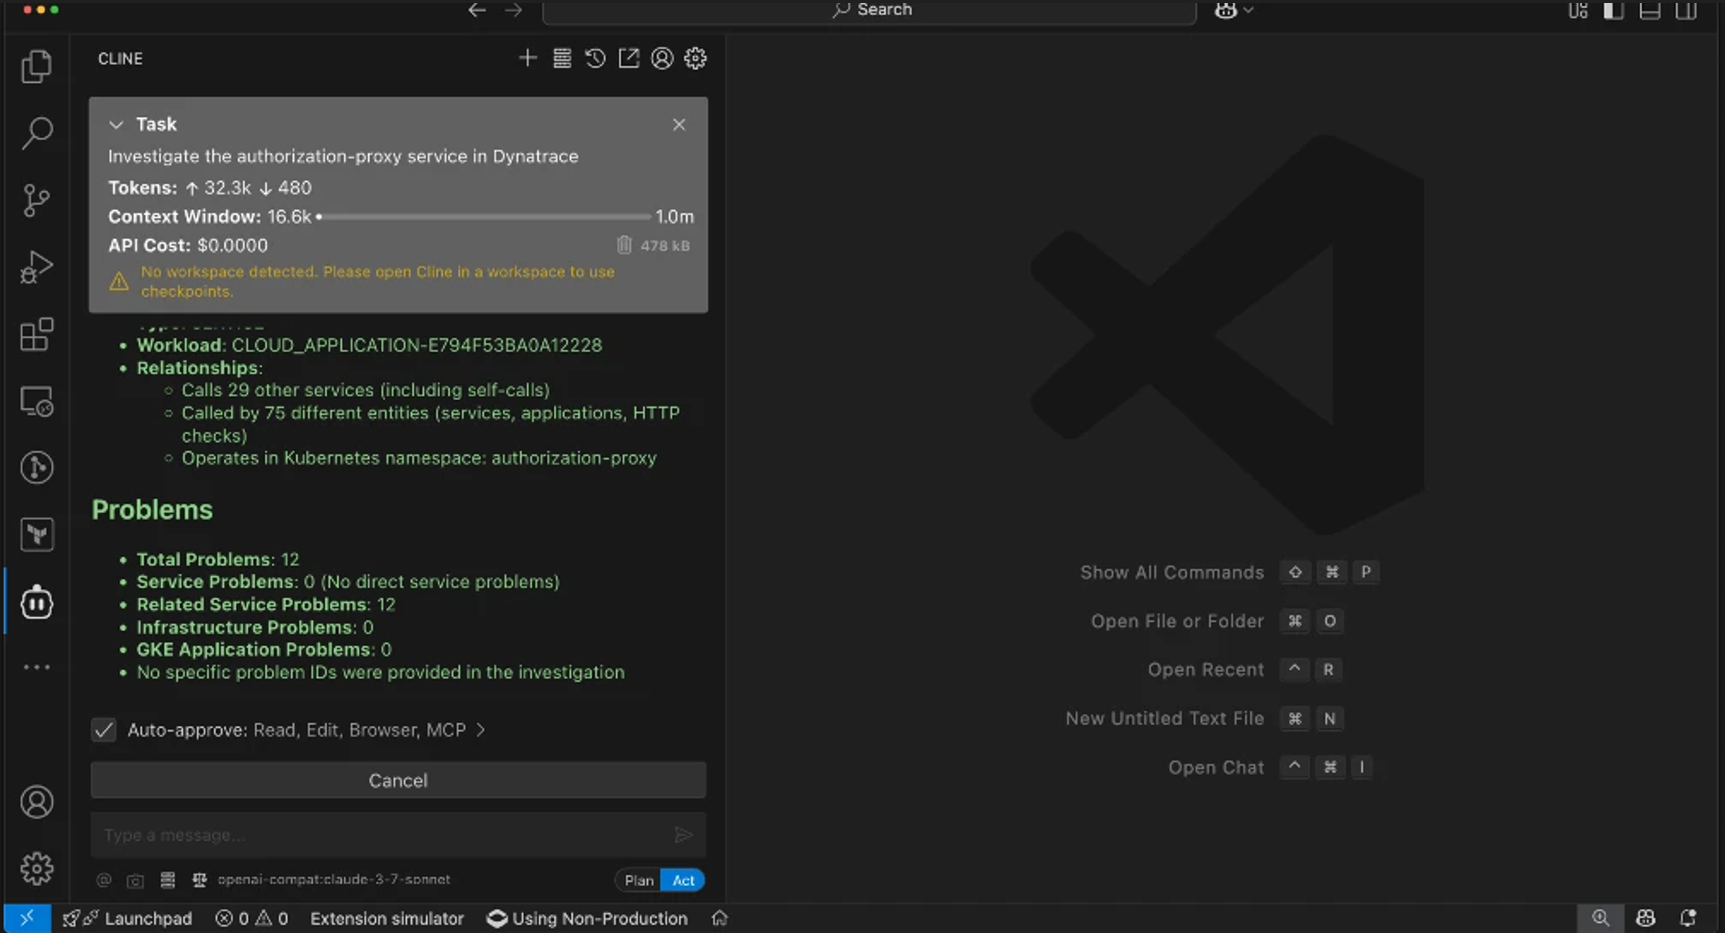The height and width of the screenshot is (933, 1725).
Task: Open the Remote Explorer view
Action: tap(37, 401)
